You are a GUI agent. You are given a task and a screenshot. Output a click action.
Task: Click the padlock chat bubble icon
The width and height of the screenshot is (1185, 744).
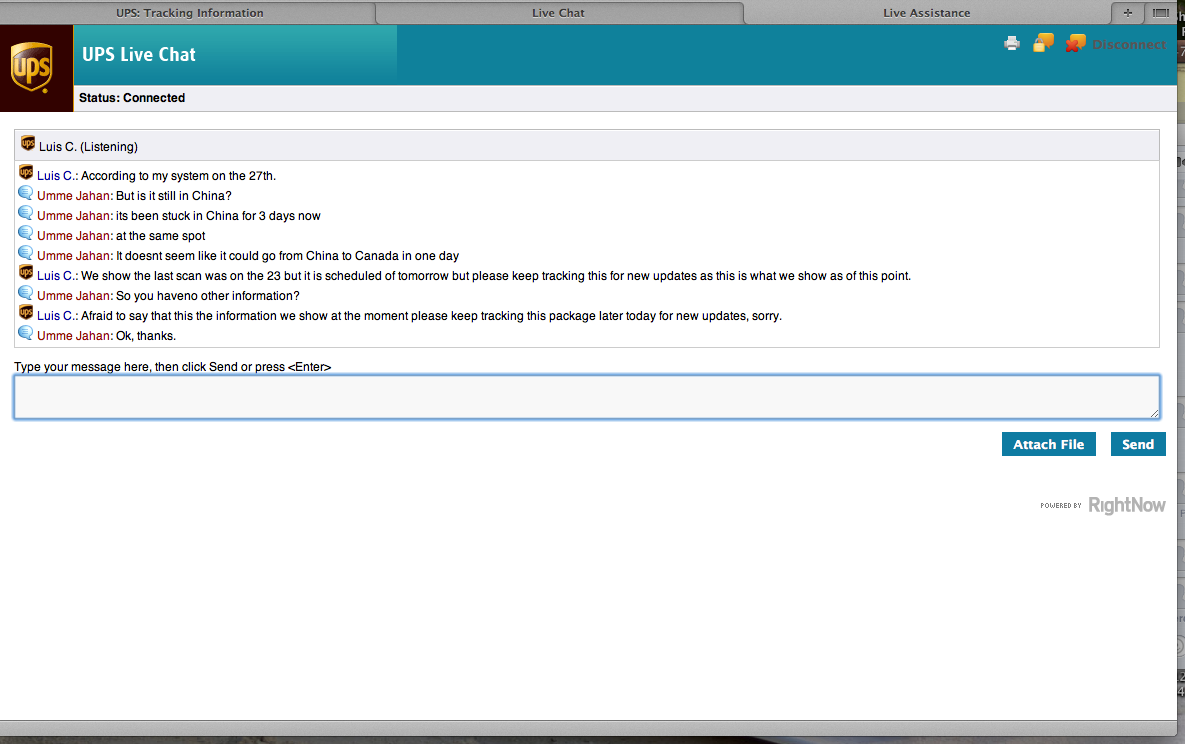(1044, 43)
